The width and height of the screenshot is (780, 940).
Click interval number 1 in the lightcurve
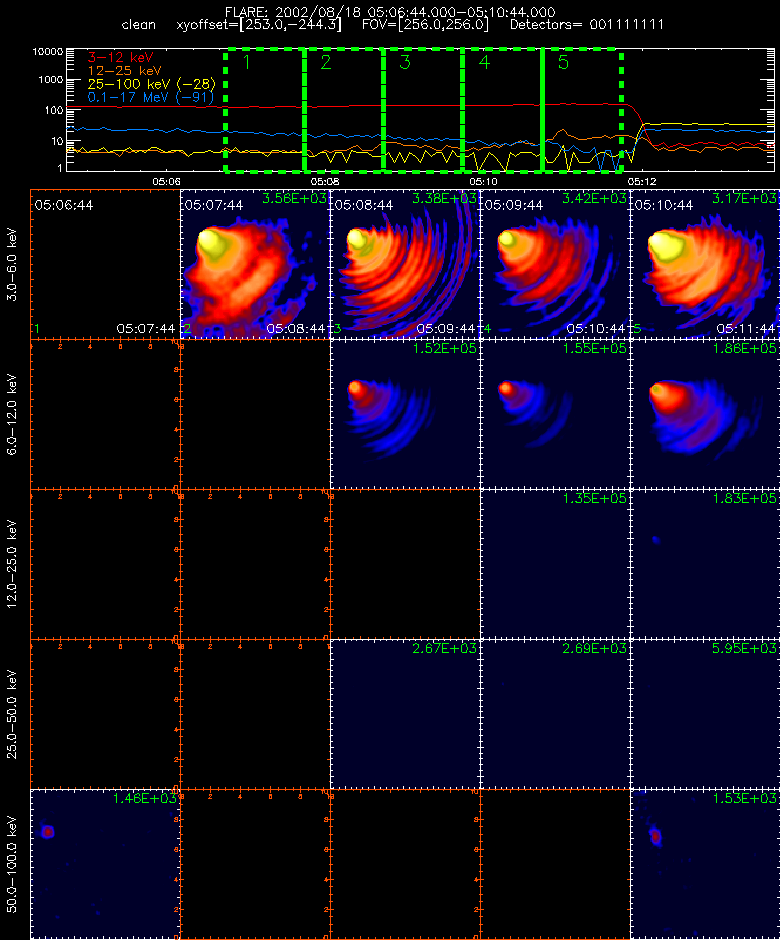point(246,62)
